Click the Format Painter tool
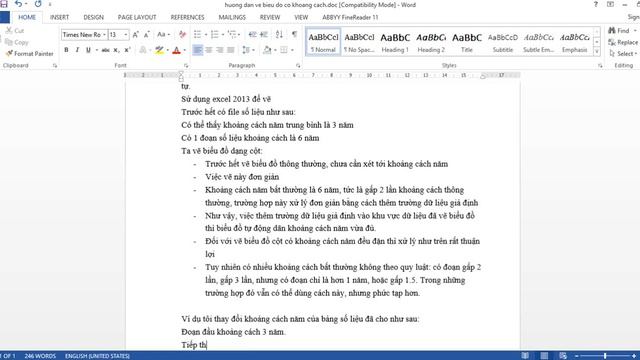Screen dimensions: 640x360 (30, 53)
